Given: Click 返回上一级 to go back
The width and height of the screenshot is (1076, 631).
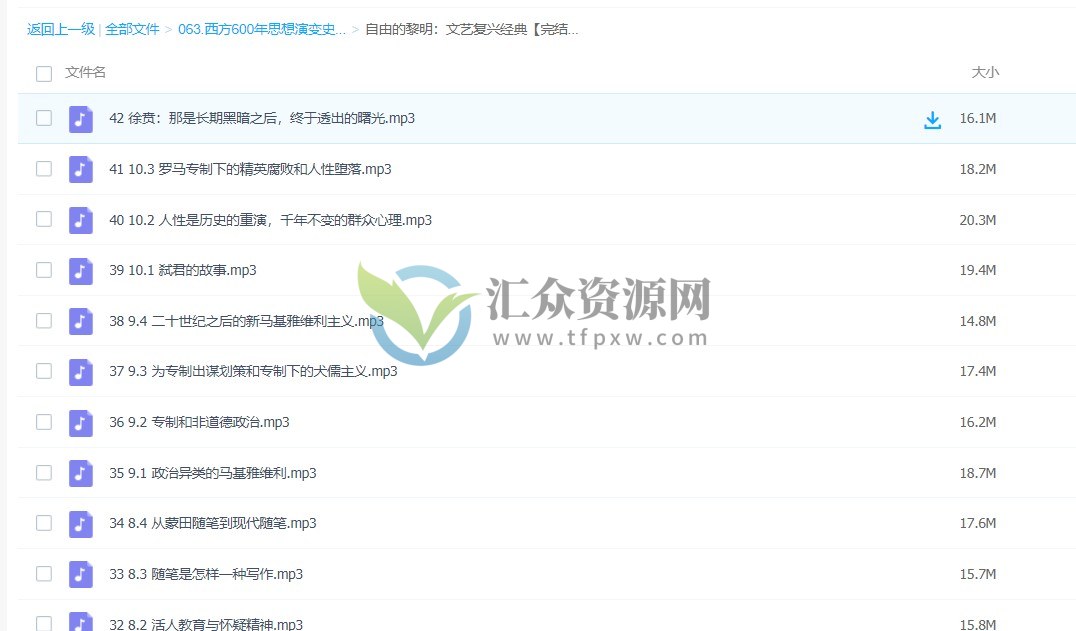Looking at the screenshot, I should 59,30.
